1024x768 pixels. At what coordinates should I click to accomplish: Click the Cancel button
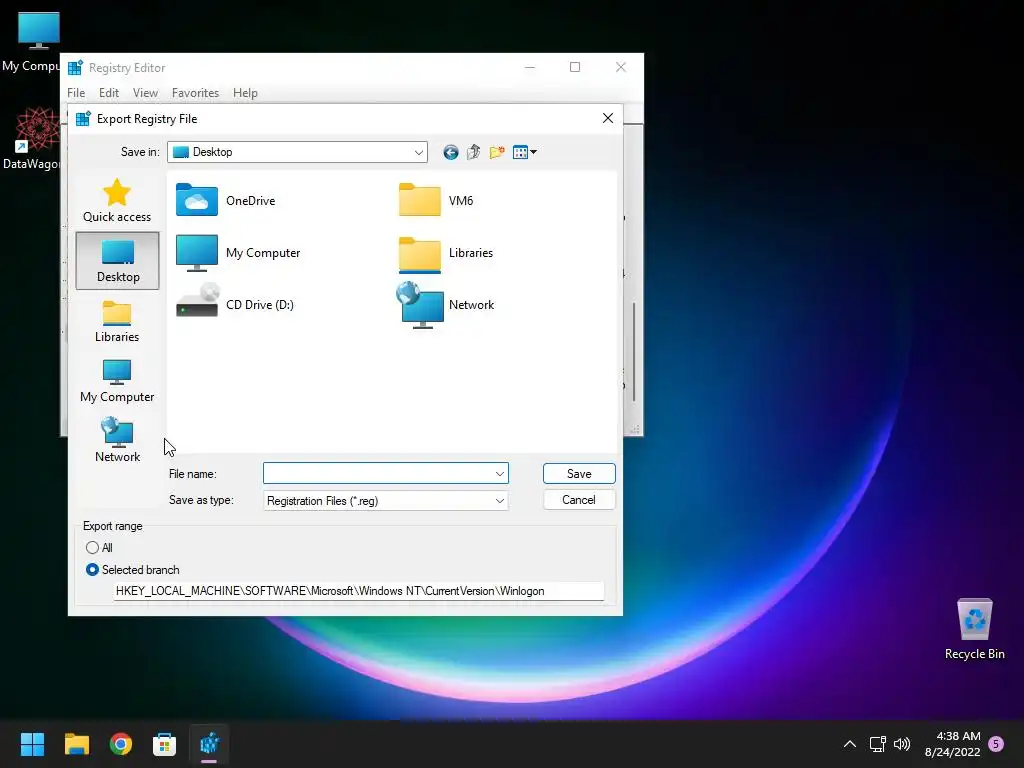click(x=579, y=500)
